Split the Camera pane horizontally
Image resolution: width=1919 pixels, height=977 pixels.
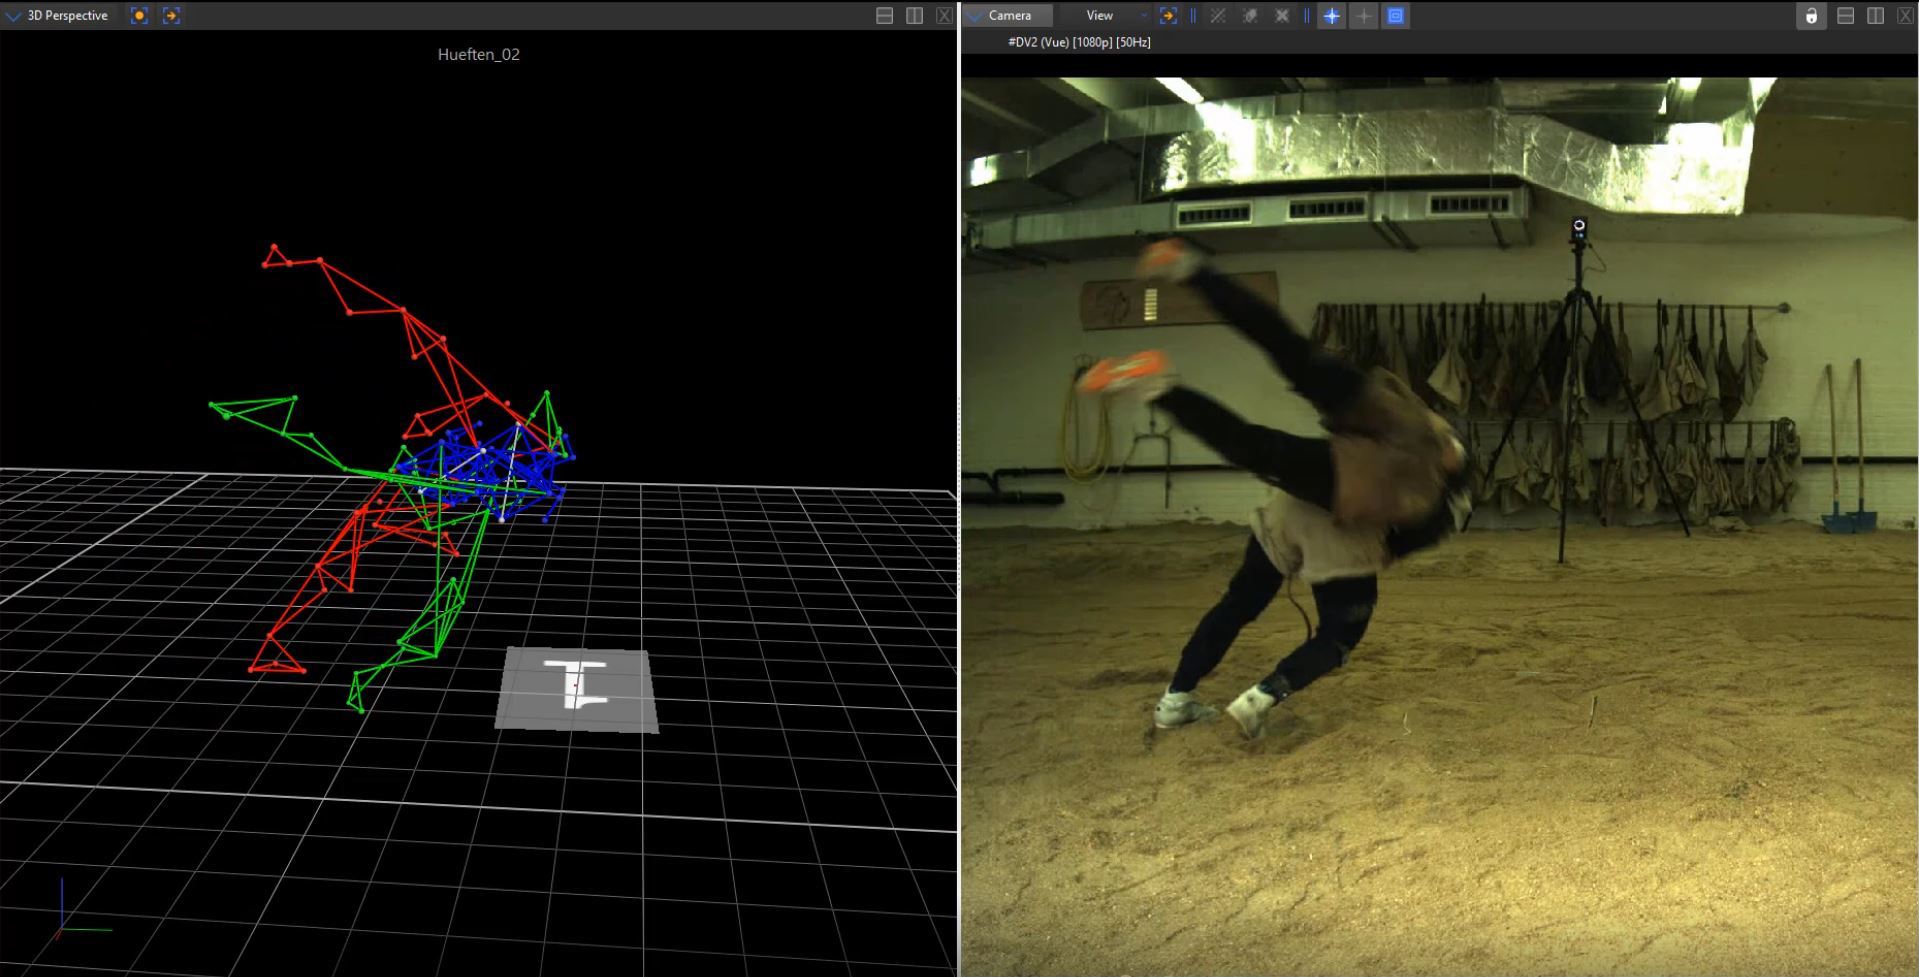tap(1846, 16)
